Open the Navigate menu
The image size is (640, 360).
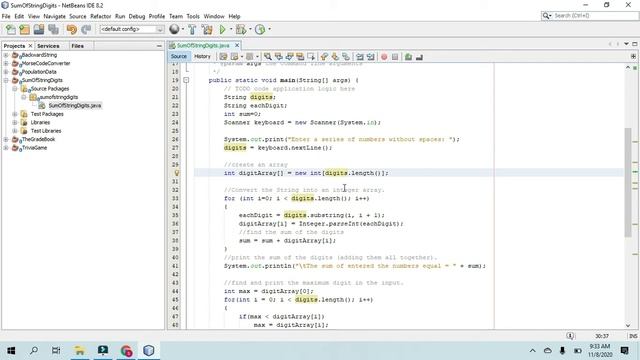[x=54, y=16]
